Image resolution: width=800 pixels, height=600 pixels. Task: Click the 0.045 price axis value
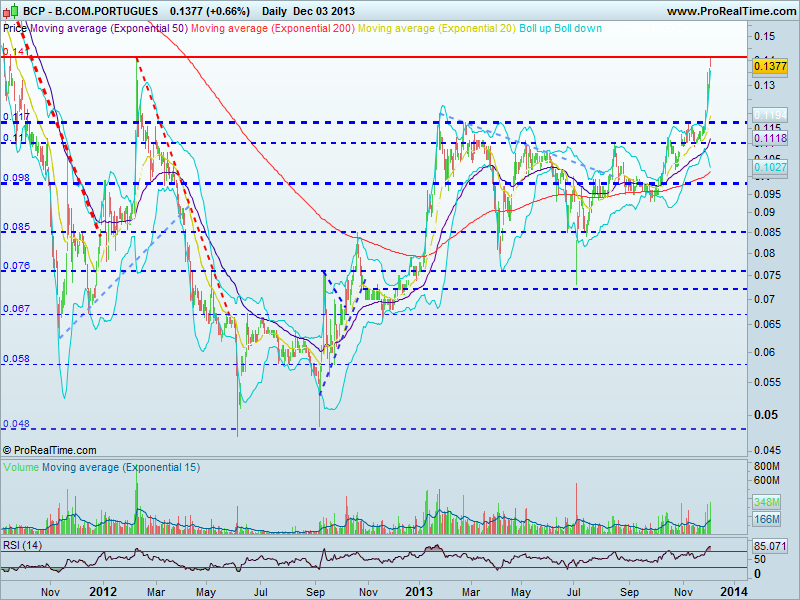pyautogui.click(x=767, y=450)
